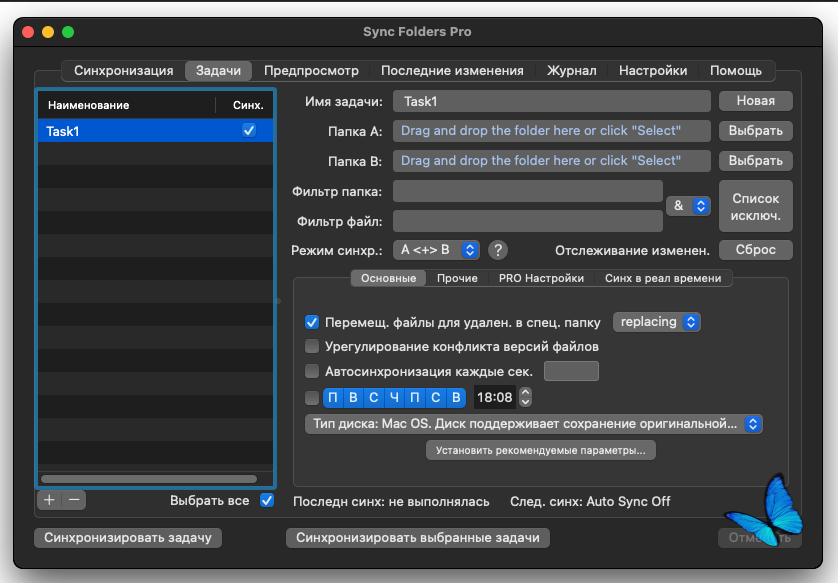Click the auto-sync seconds input field
838x583 pixels.
point(571,371)
